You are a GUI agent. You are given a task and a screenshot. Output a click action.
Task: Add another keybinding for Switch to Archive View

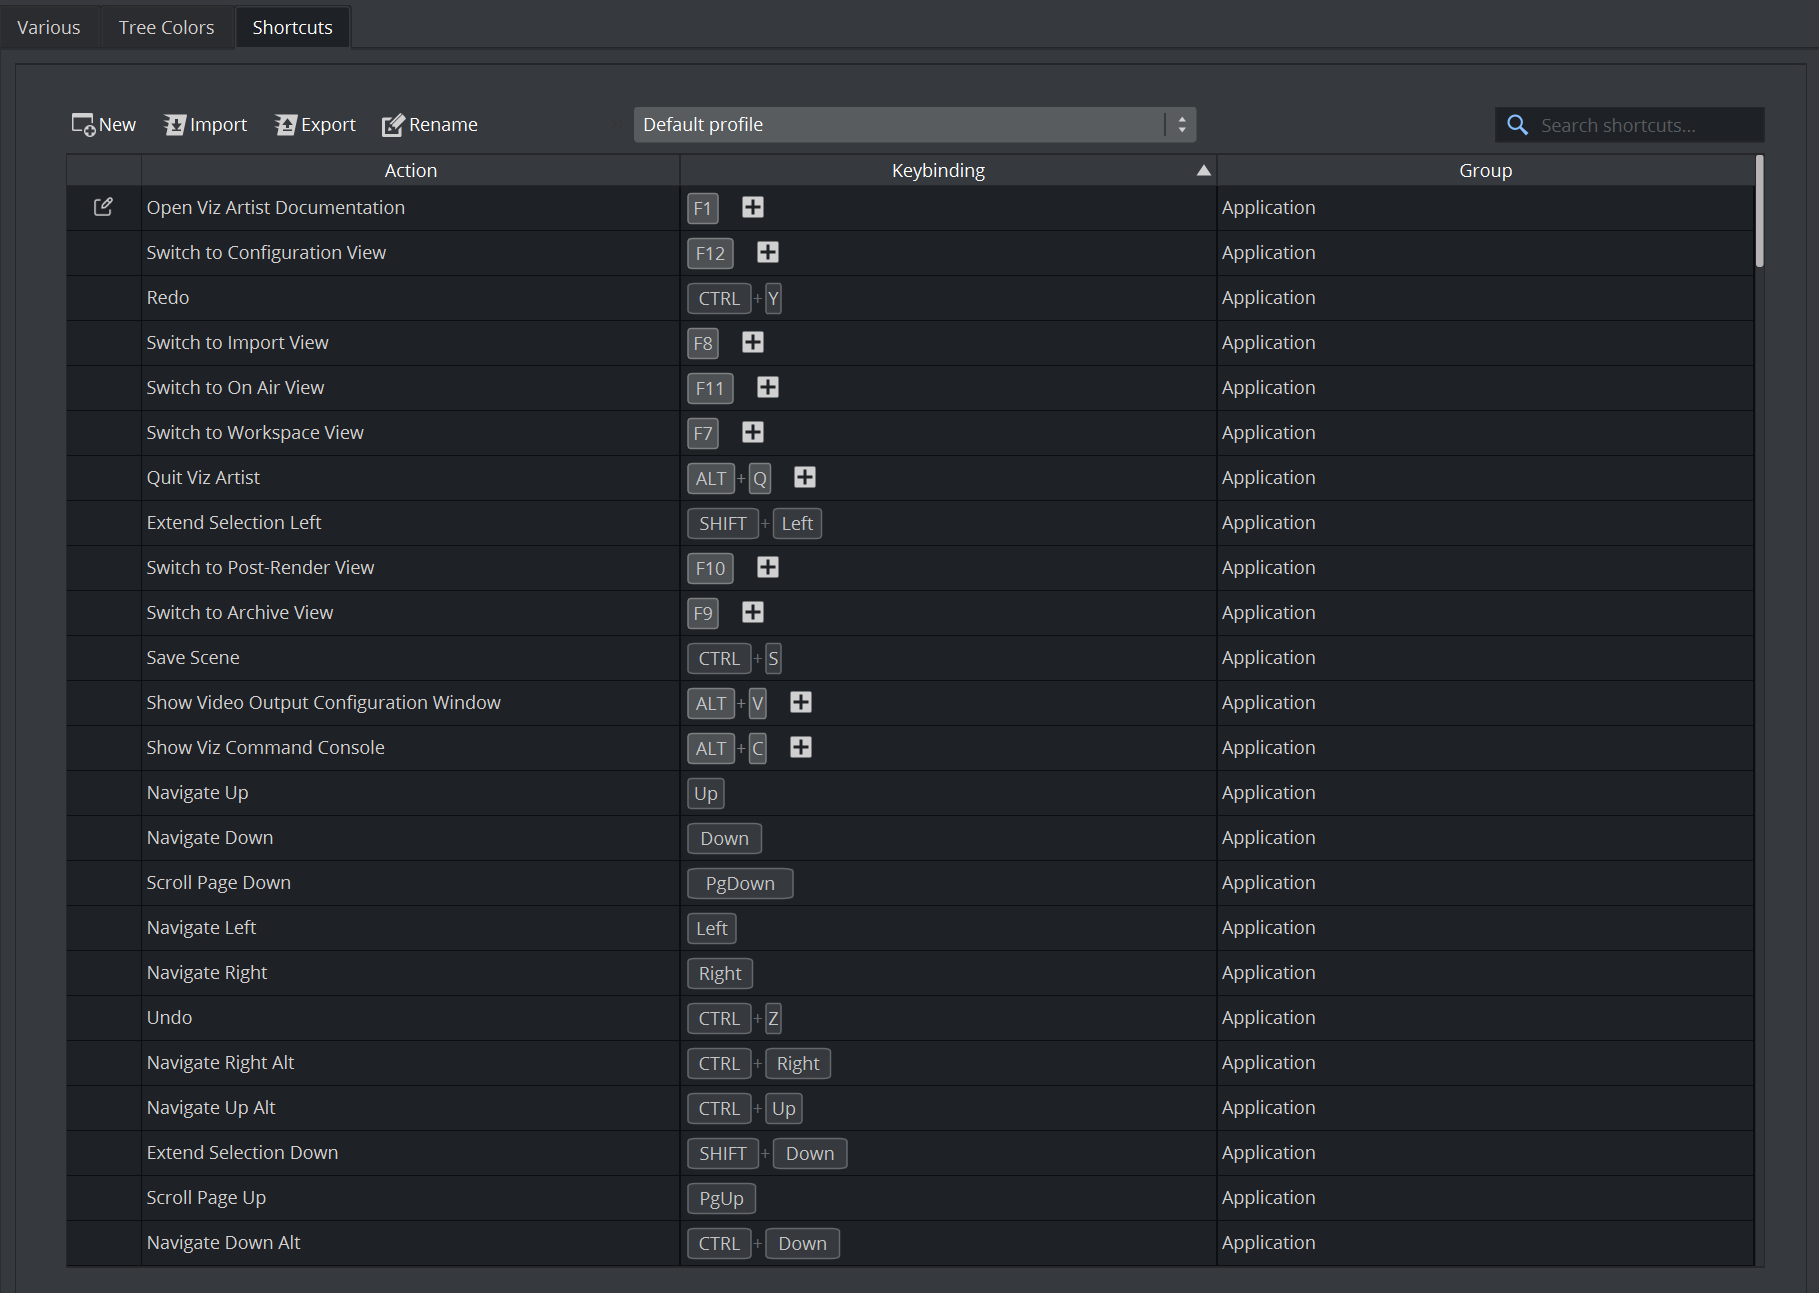click(753, 612)
